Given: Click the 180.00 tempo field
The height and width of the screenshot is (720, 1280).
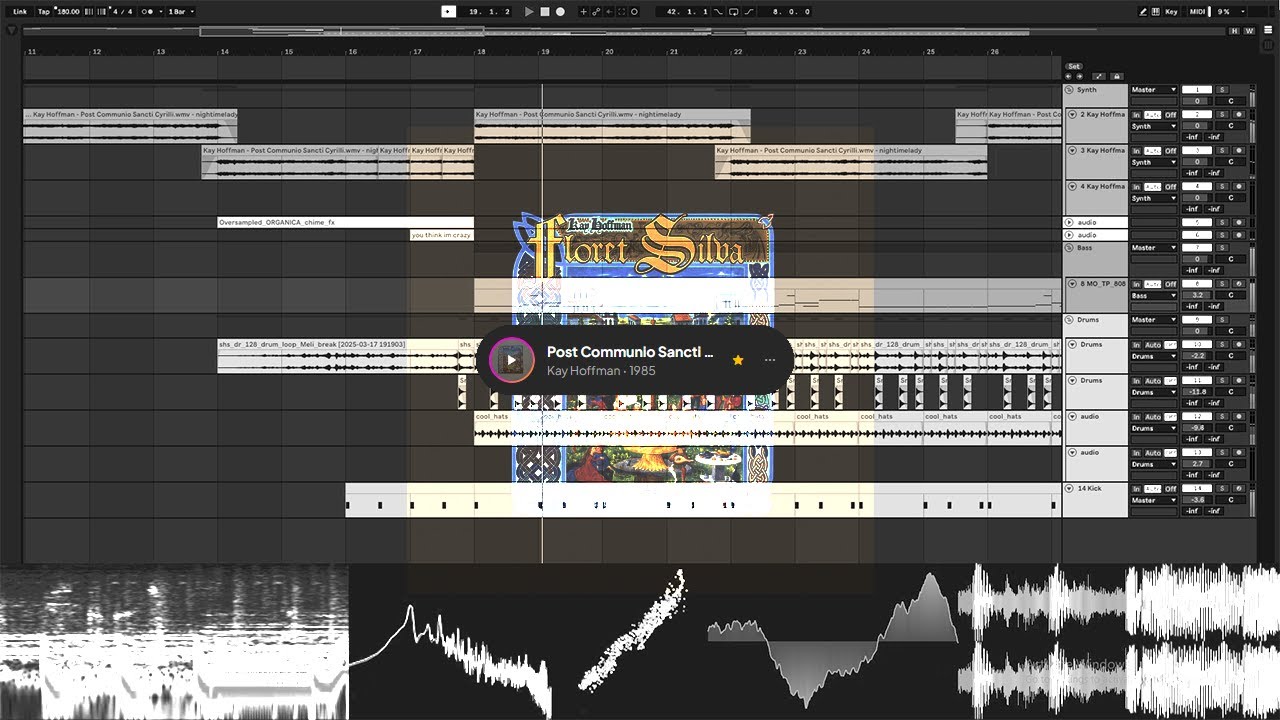Looking at the screenshot, I should (68, 12).
